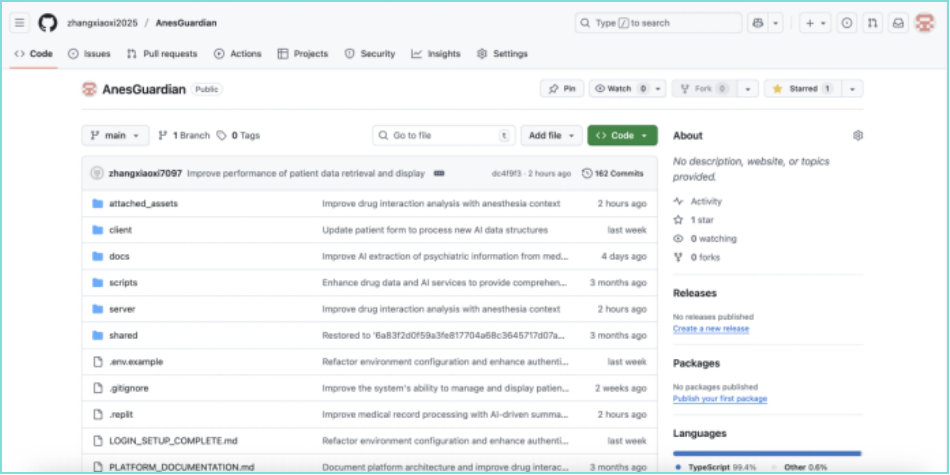The image size is (950, 475).
Task: Expand the green Code dropdown
Action: (622, 135)
